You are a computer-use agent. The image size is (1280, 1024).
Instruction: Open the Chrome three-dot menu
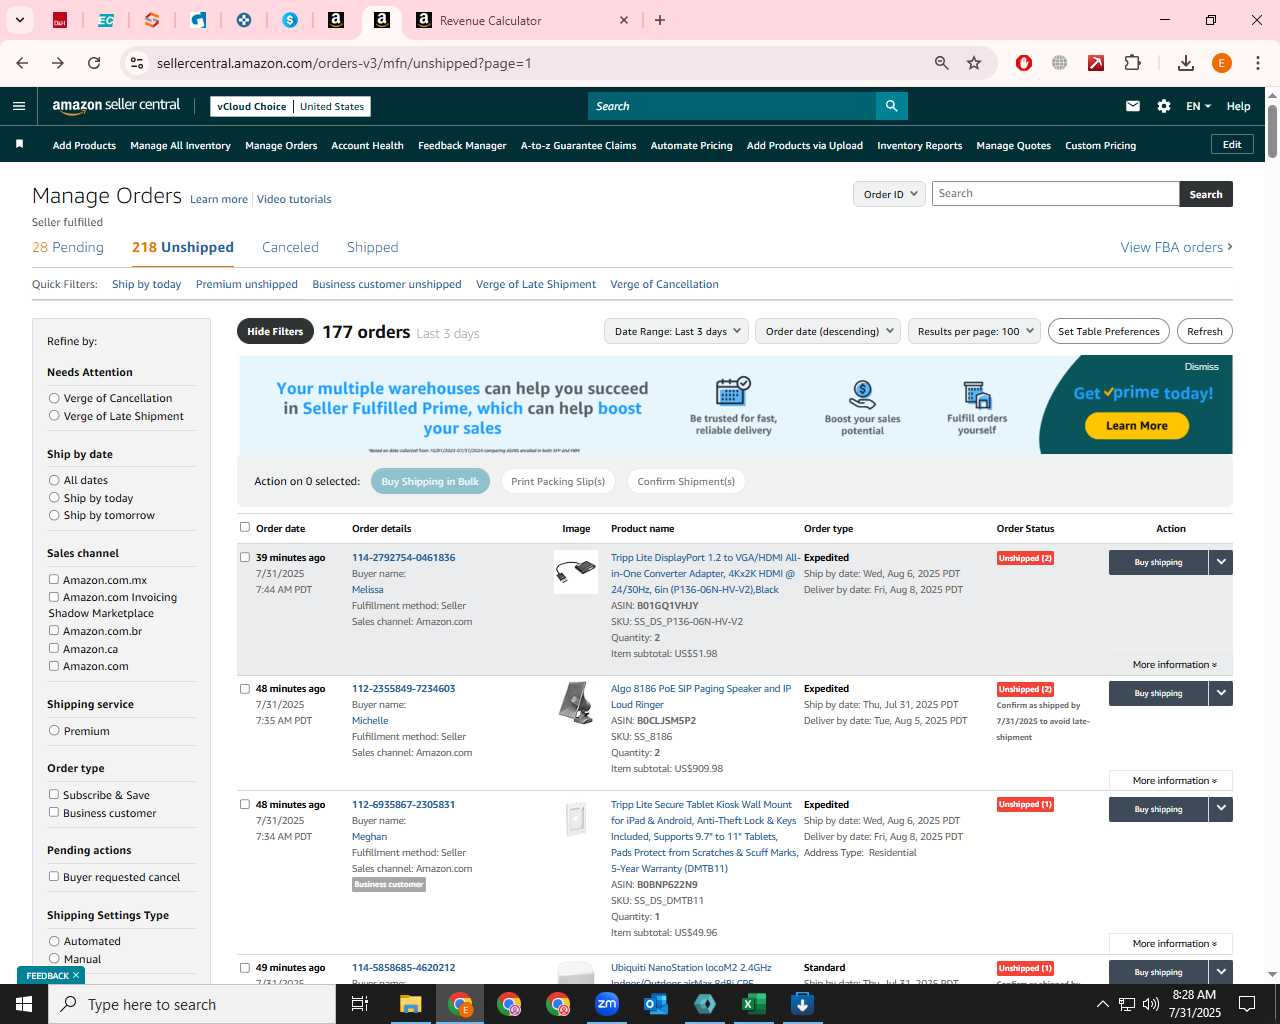pyautogui.click(x=1258, y=63)
